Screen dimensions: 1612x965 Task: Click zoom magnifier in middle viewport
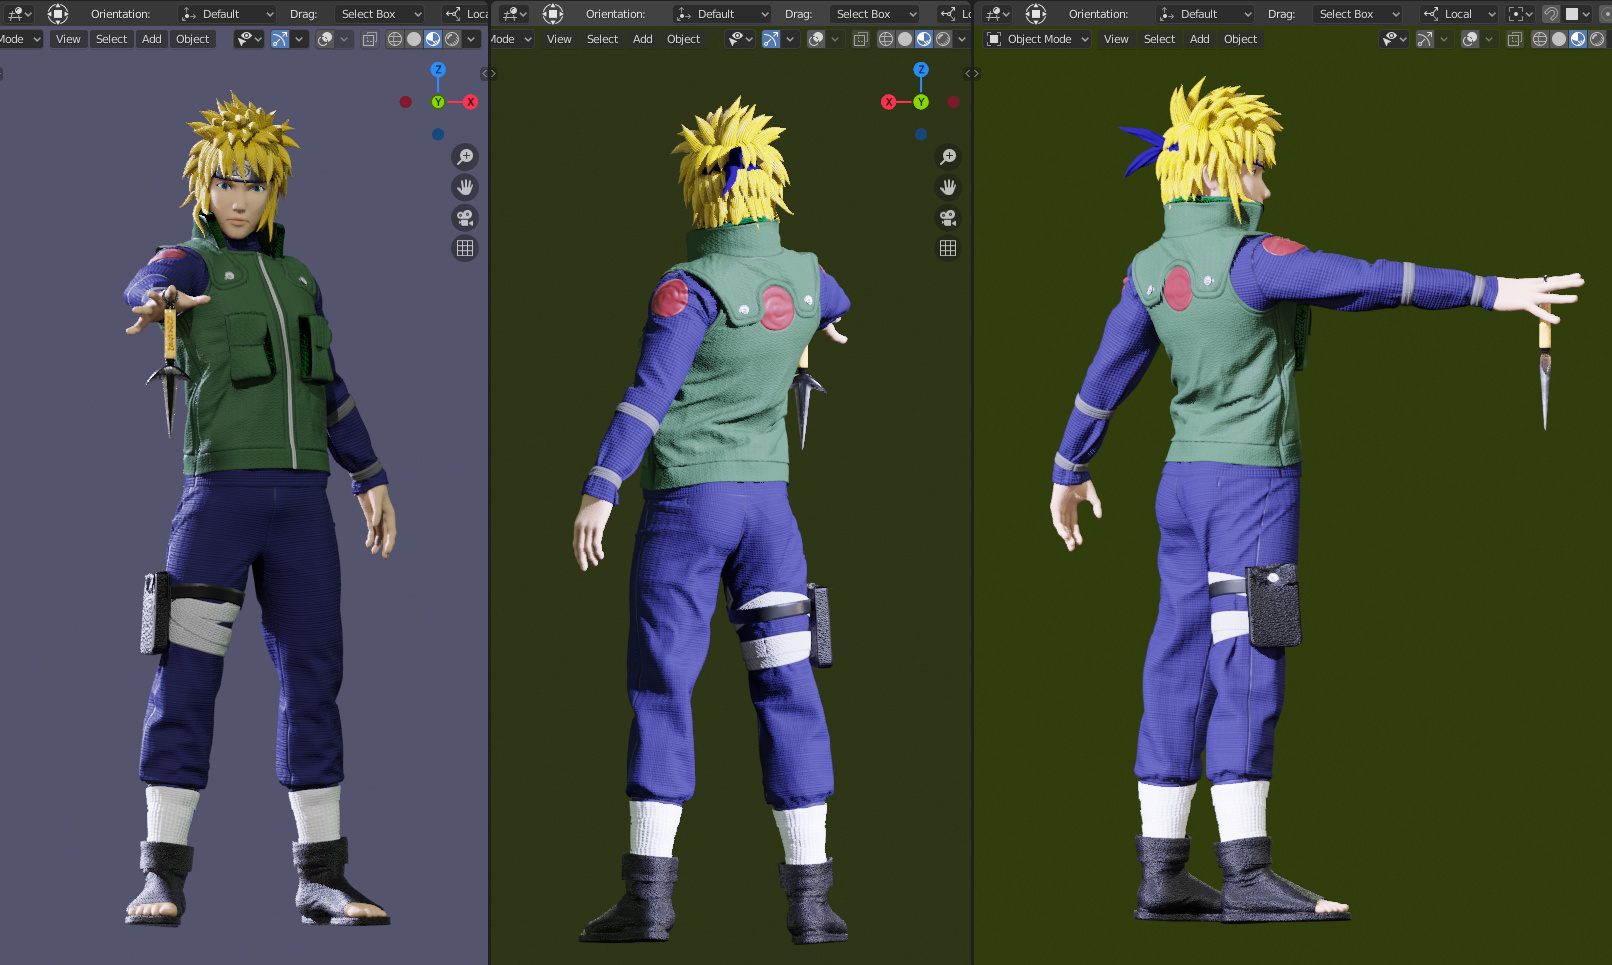point(948,157)
